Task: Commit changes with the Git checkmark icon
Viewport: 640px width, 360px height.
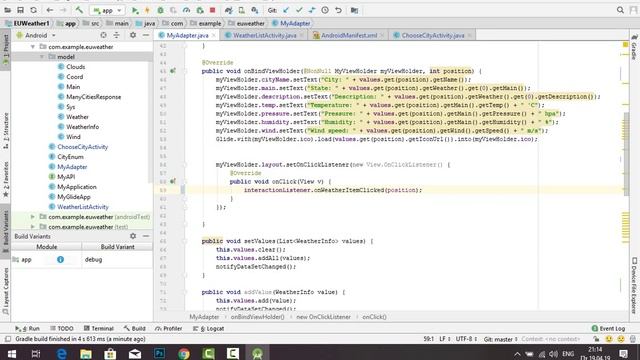Action: 299,10
